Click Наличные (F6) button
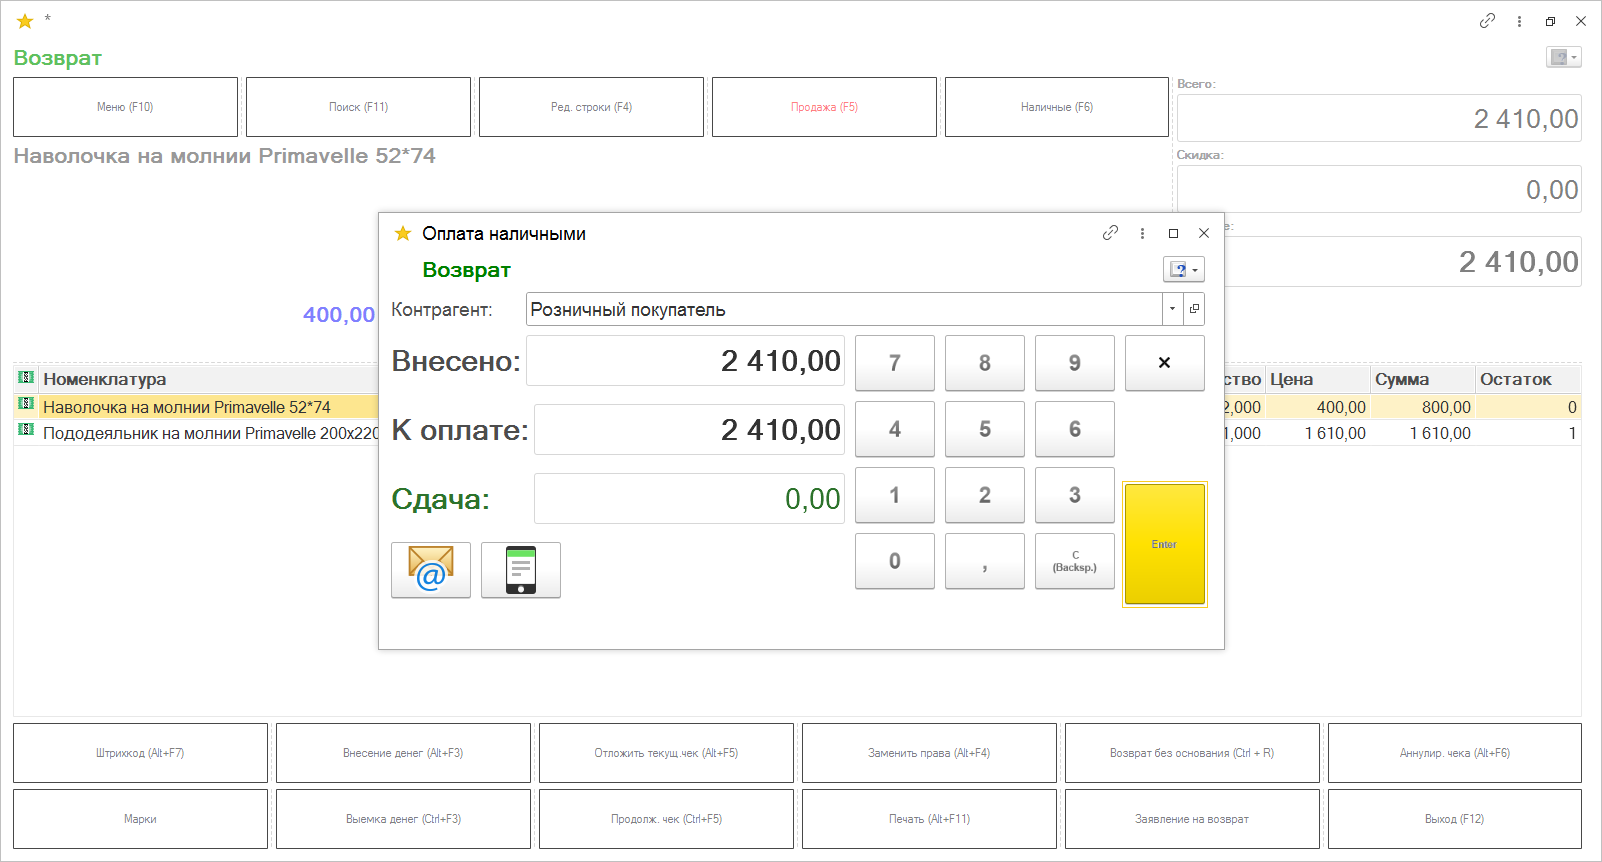The width and height of the screenshot is (1602, 862). pyautogui.click(x=1057, y=107)
